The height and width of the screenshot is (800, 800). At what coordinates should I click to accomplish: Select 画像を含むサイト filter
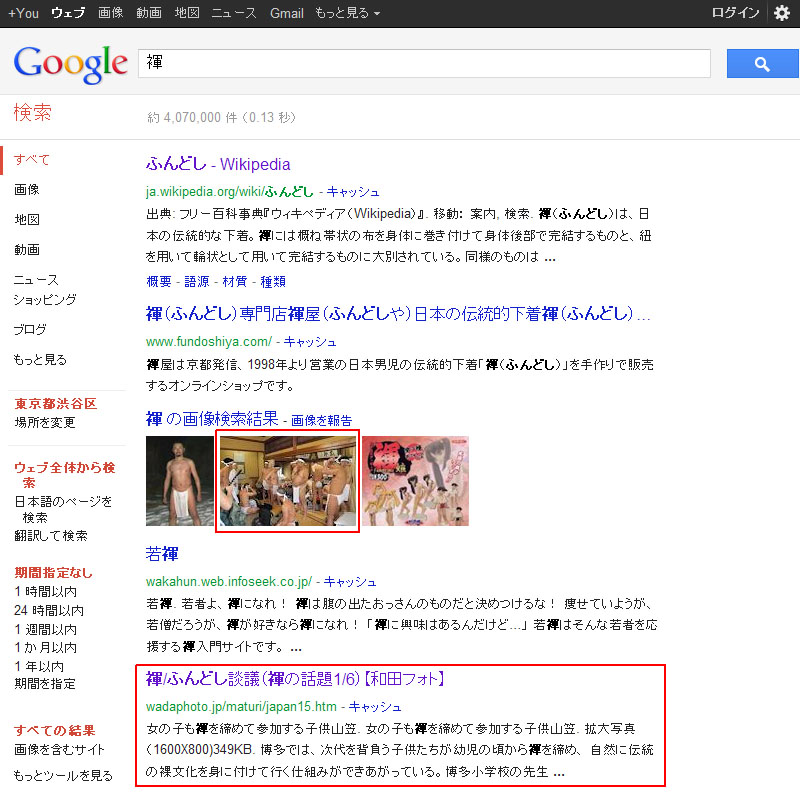59,749
